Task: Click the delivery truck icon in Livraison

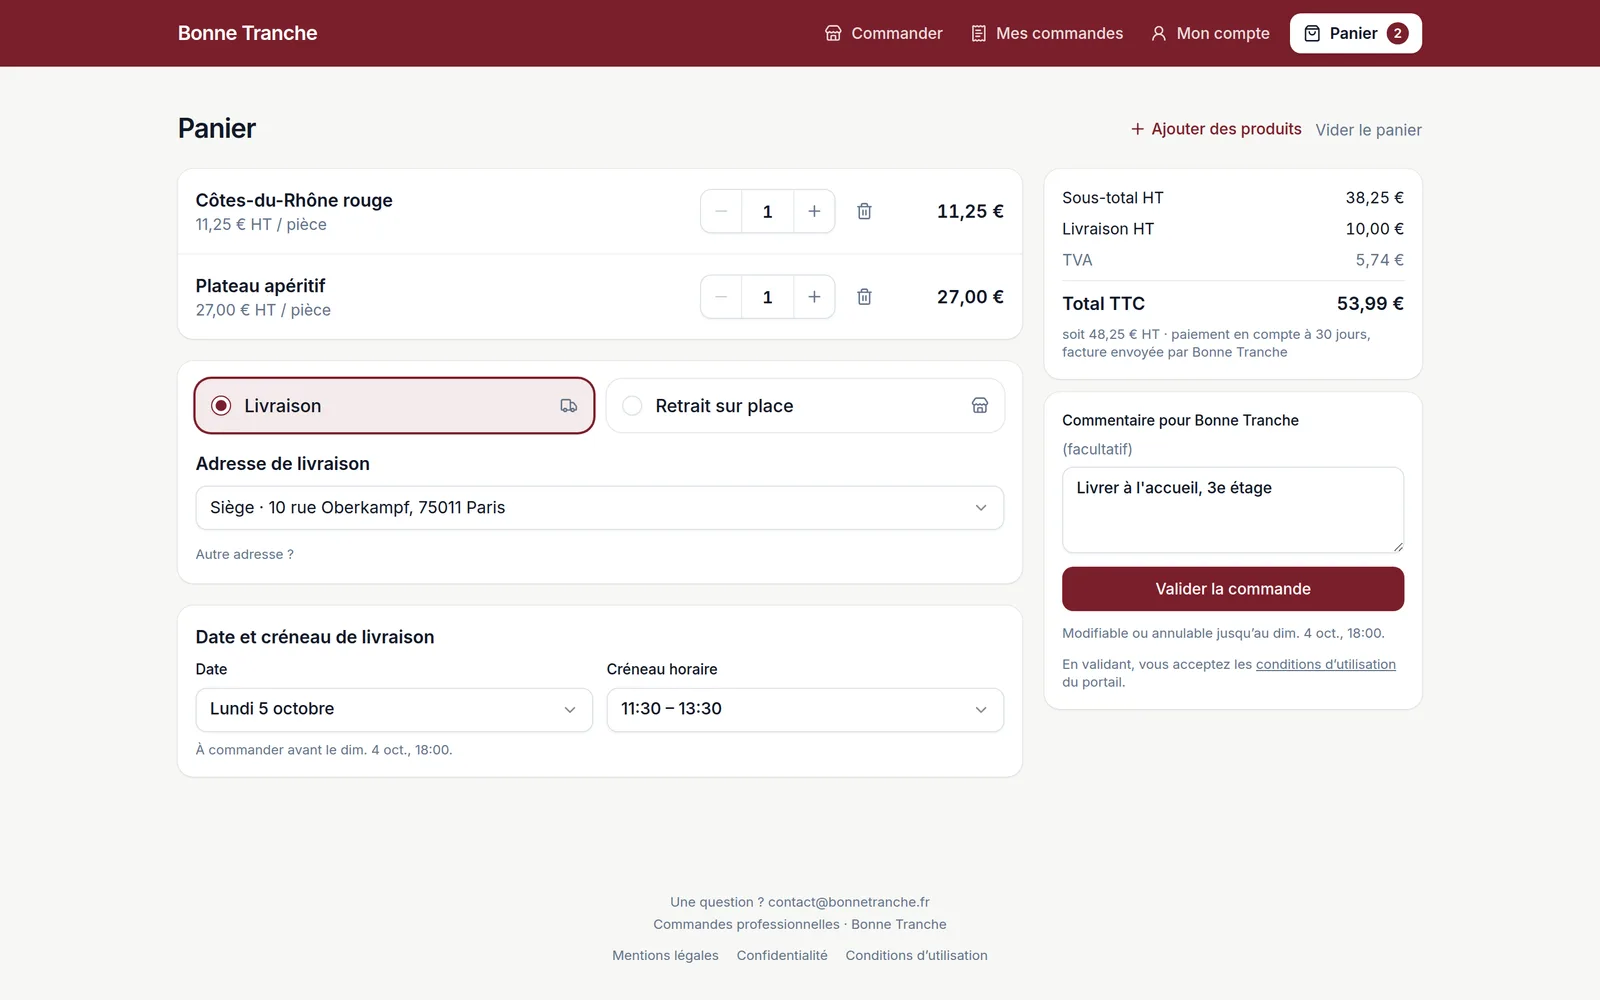Action: click(x=569, y=406)
